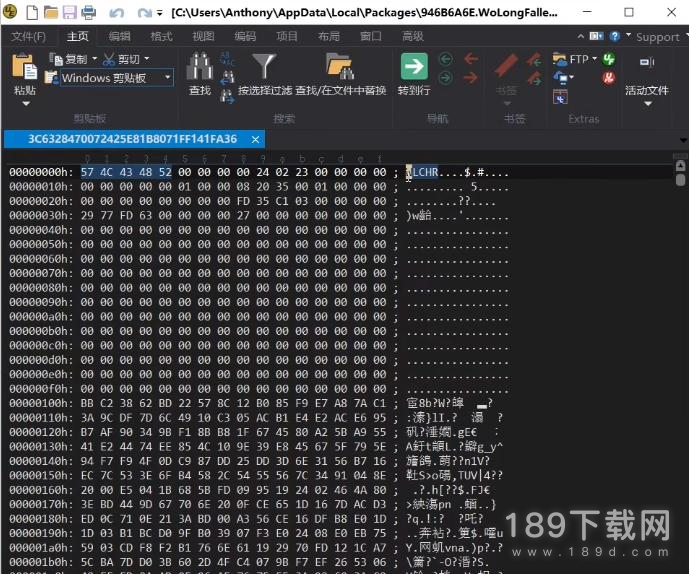Switch to the View (视图) ribbon tab
The height and width of the screenshot is (574, 689).
(203, 36)
